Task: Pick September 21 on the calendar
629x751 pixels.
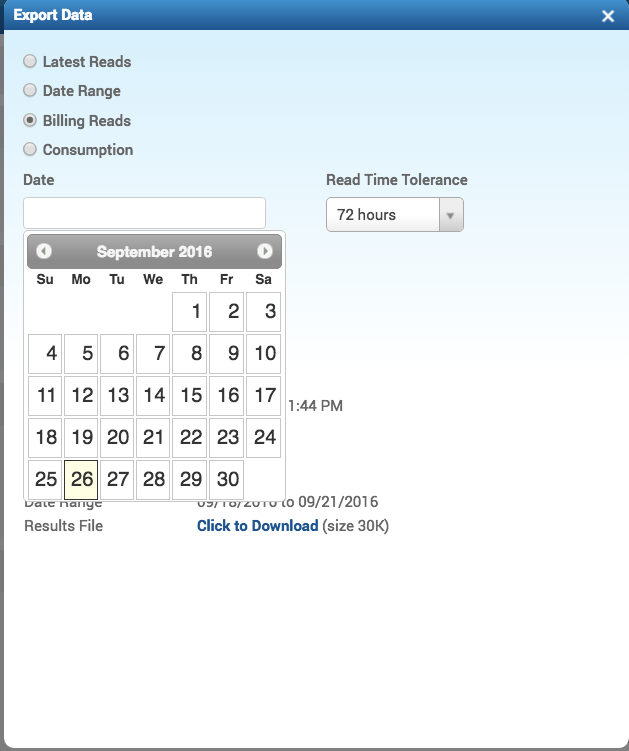Action: point(154,438)
